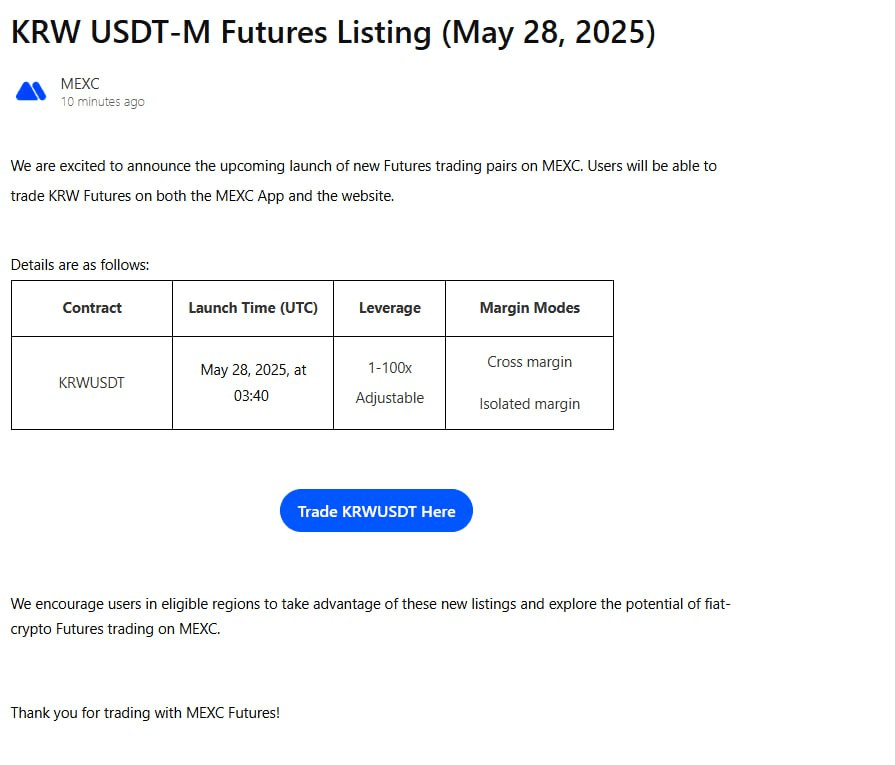Select the Leverage column header
The height and width of the screenshot is (765, 895).
click(x=390, y=308)
